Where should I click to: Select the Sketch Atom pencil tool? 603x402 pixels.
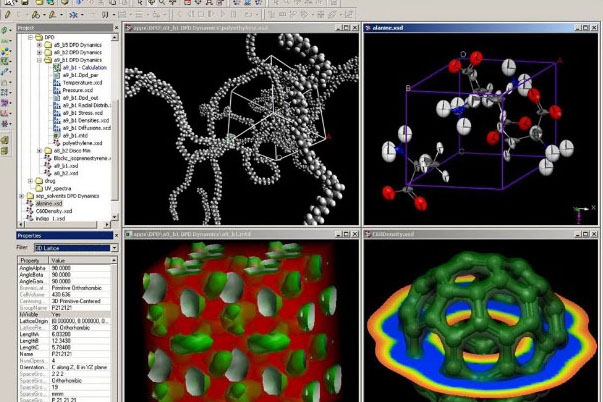[x=8, y=15]
